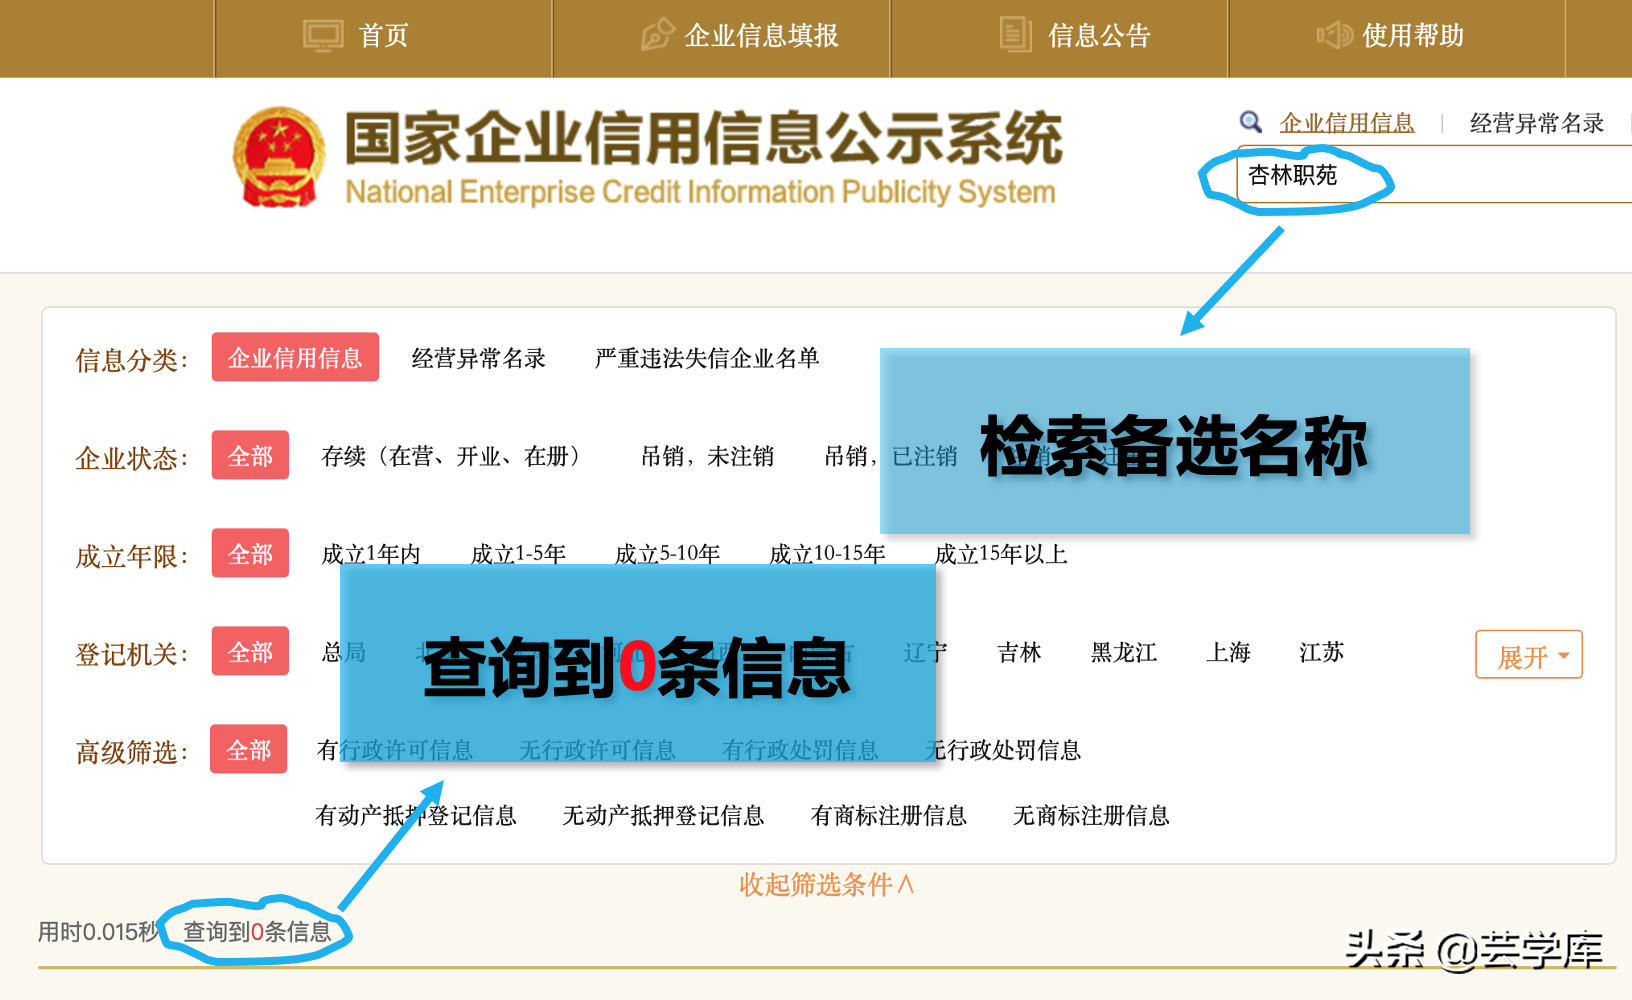Select 成立15年以上 founding-year filter
Viewport: 1632px width, 1000px height.
[x=1001, y=554]
